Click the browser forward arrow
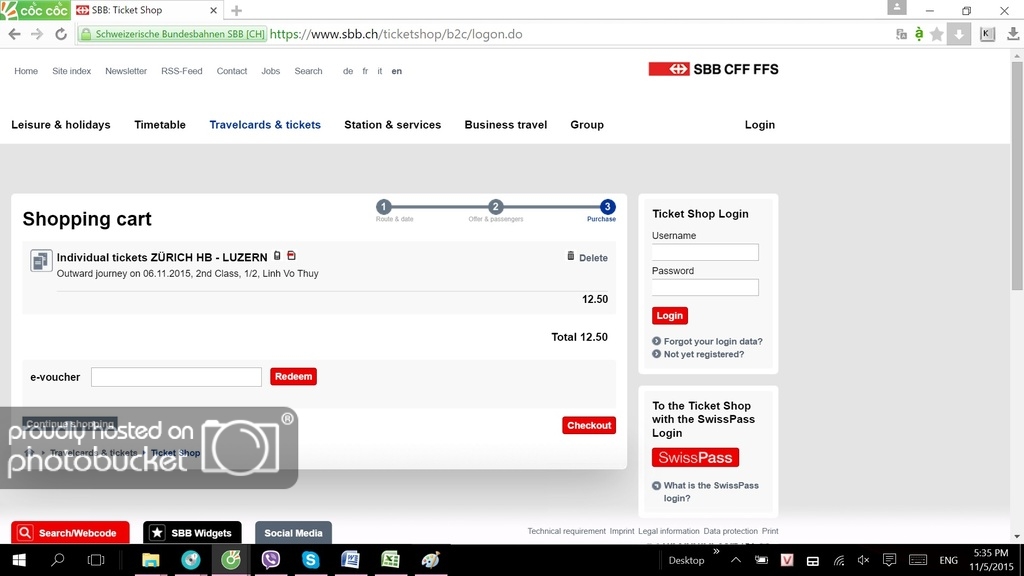1024x576 pixels. [x=37, y=34]
